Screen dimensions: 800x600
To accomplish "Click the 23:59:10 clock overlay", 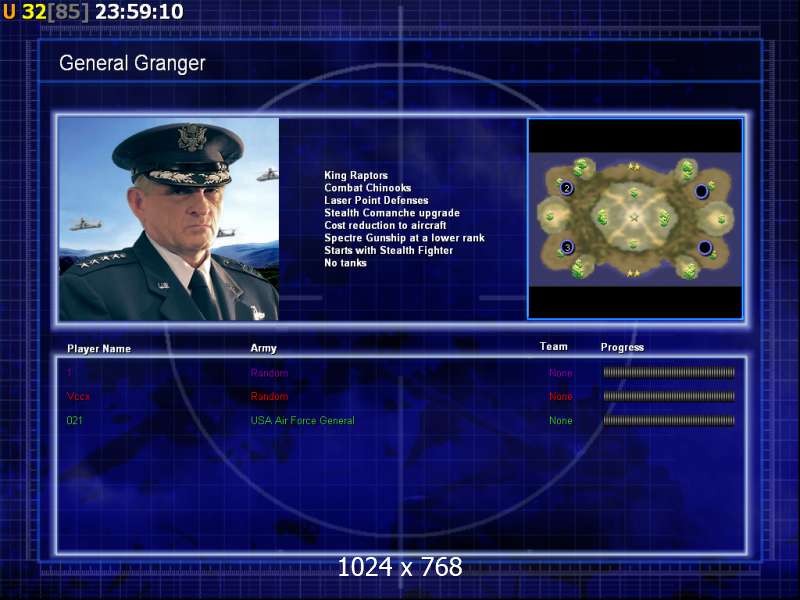I will click(139, 11).
